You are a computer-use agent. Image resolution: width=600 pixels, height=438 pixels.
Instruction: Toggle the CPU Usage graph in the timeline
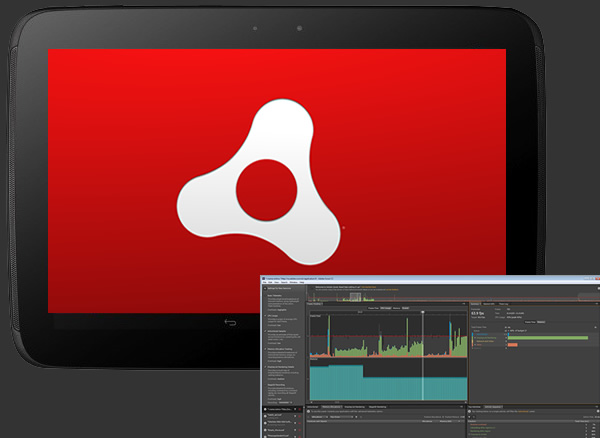tap(385, 308)
